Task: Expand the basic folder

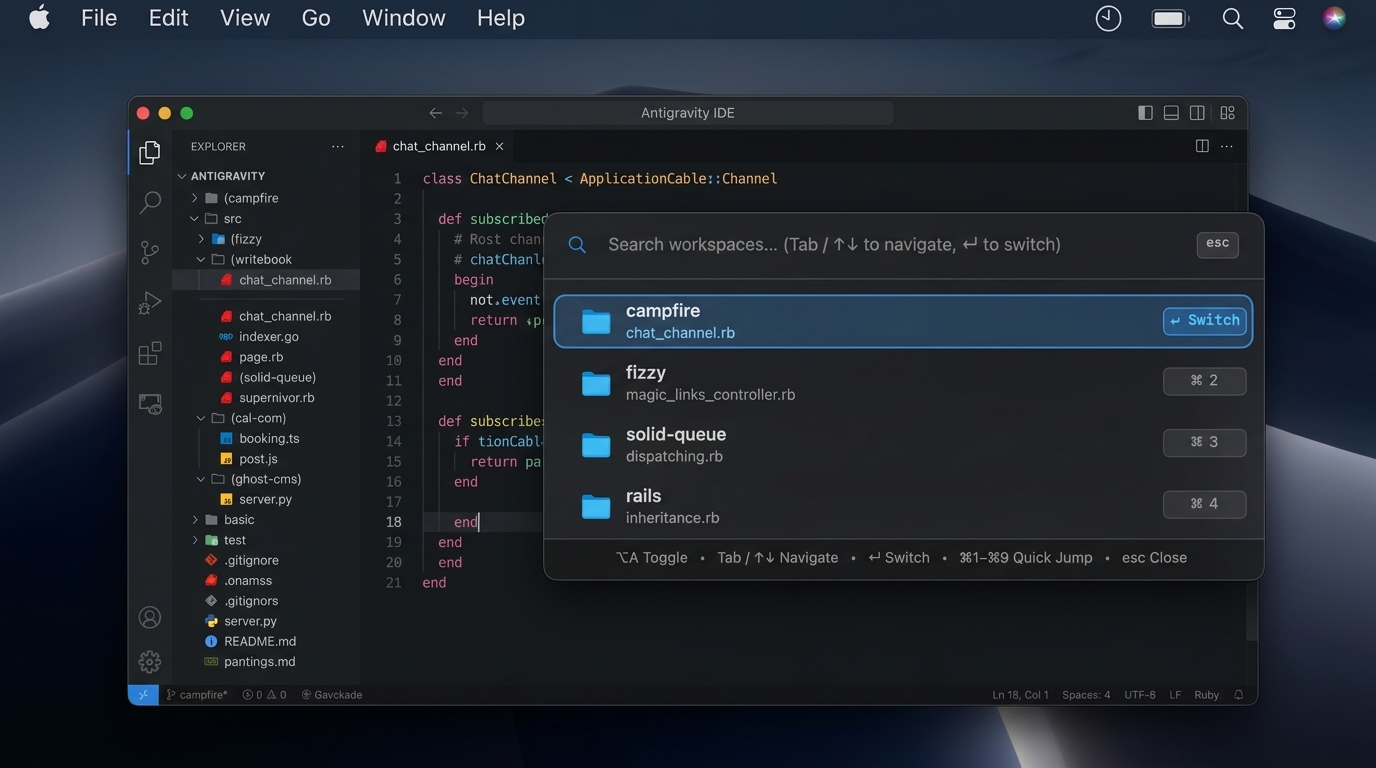Action: coord(194,520)
